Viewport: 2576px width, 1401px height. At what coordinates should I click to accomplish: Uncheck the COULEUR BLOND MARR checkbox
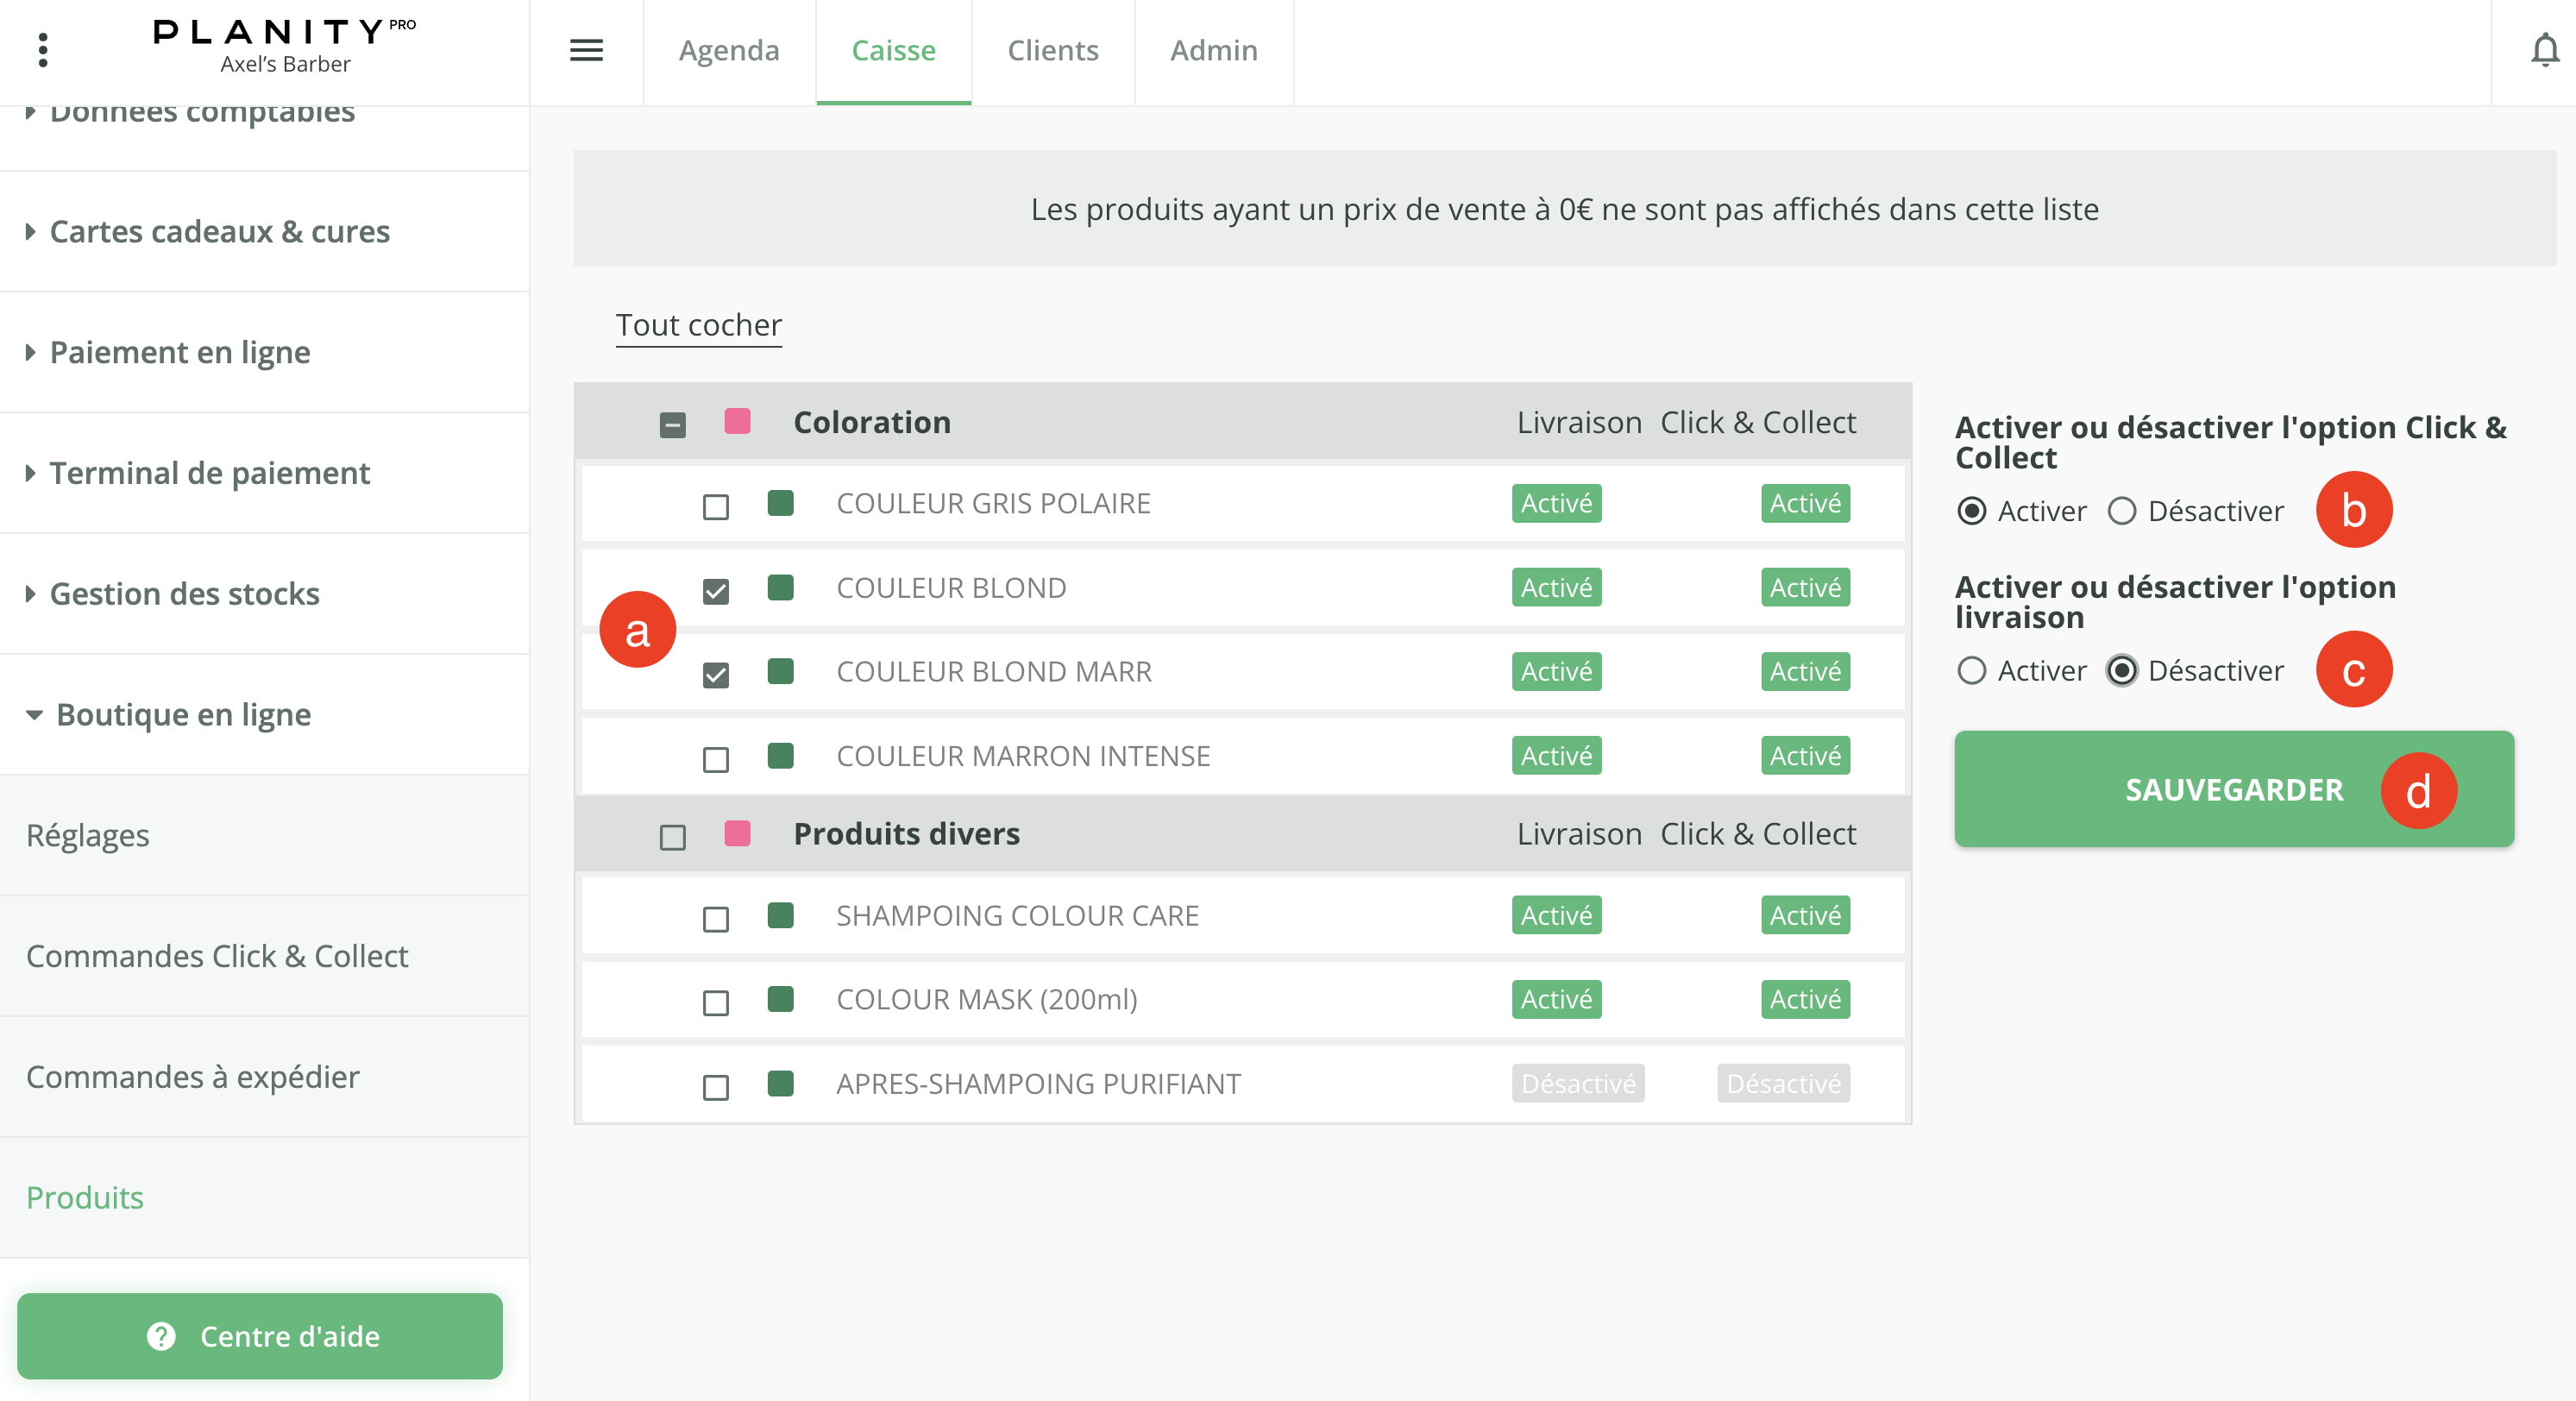point(716,675)
